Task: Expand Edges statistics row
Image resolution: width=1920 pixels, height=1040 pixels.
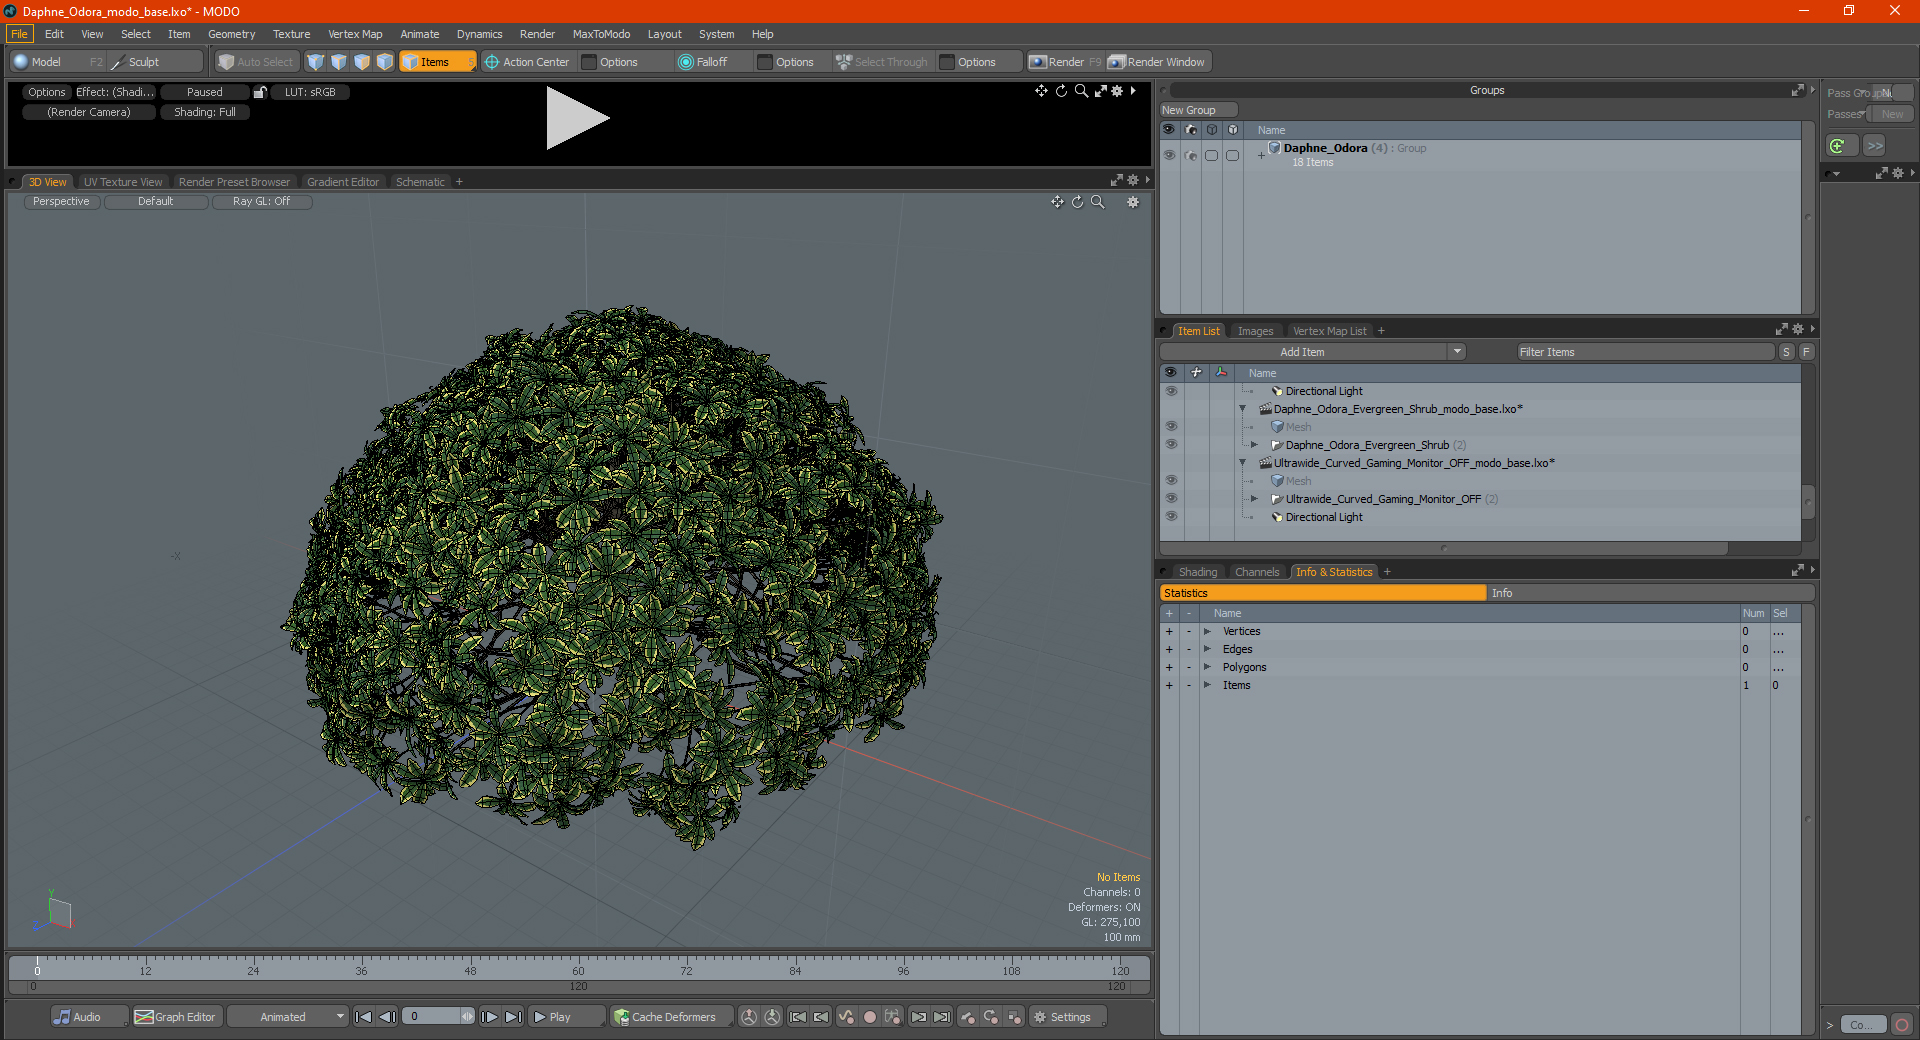Action: click(1207, 649)
